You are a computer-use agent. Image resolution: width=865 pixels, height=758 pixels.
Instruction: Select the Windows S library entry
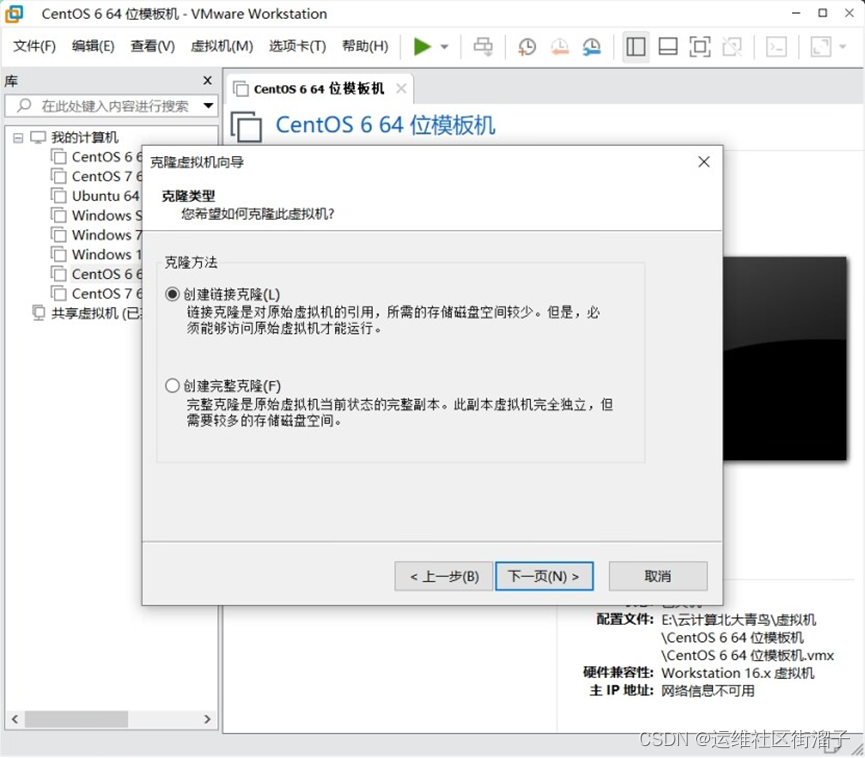pyautogui.click(x=97, y=216)
